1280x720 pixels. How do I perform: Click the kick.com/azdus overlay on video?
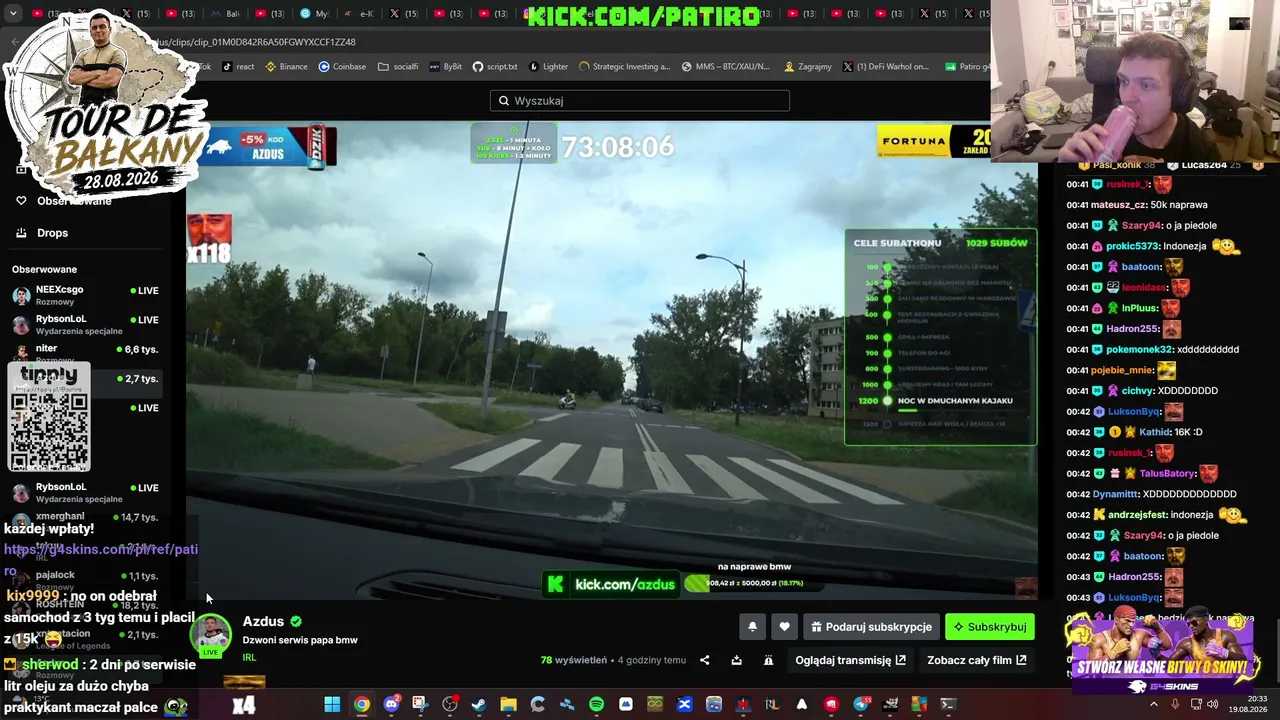click(613, 584)
